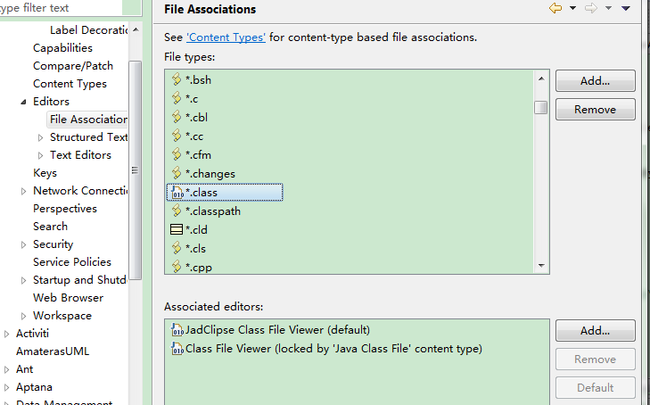Click the *.cpp file type icon
The image size is (650, 405).
pos(177,267)
